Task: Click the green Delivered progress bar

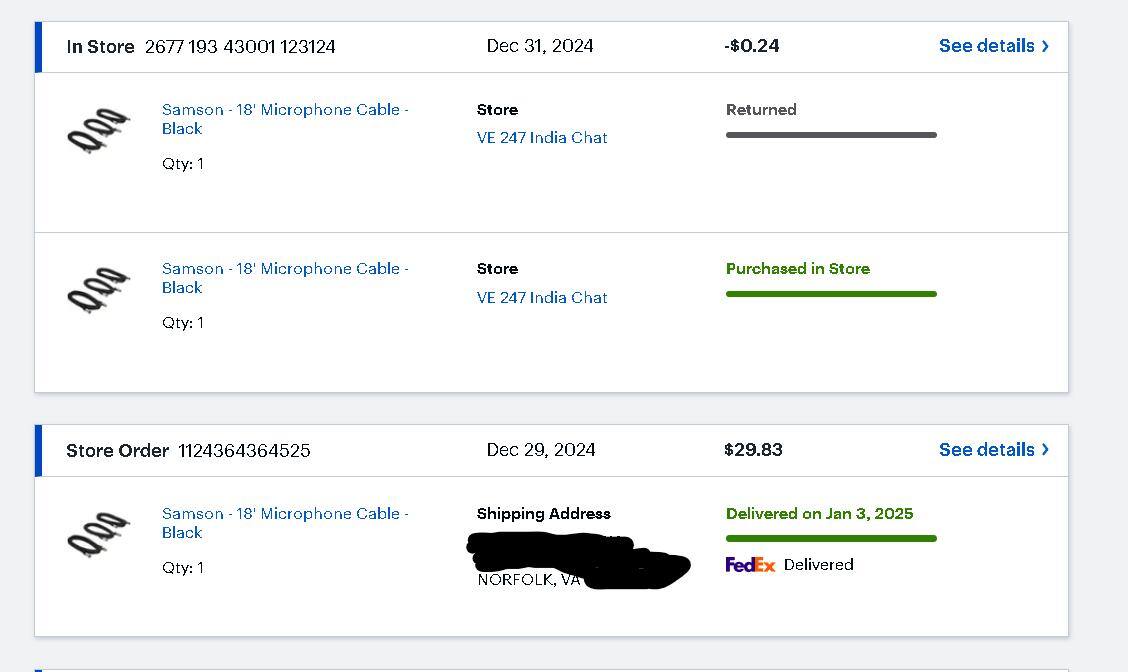Action: pyautogui.click(x=831, y=539)
